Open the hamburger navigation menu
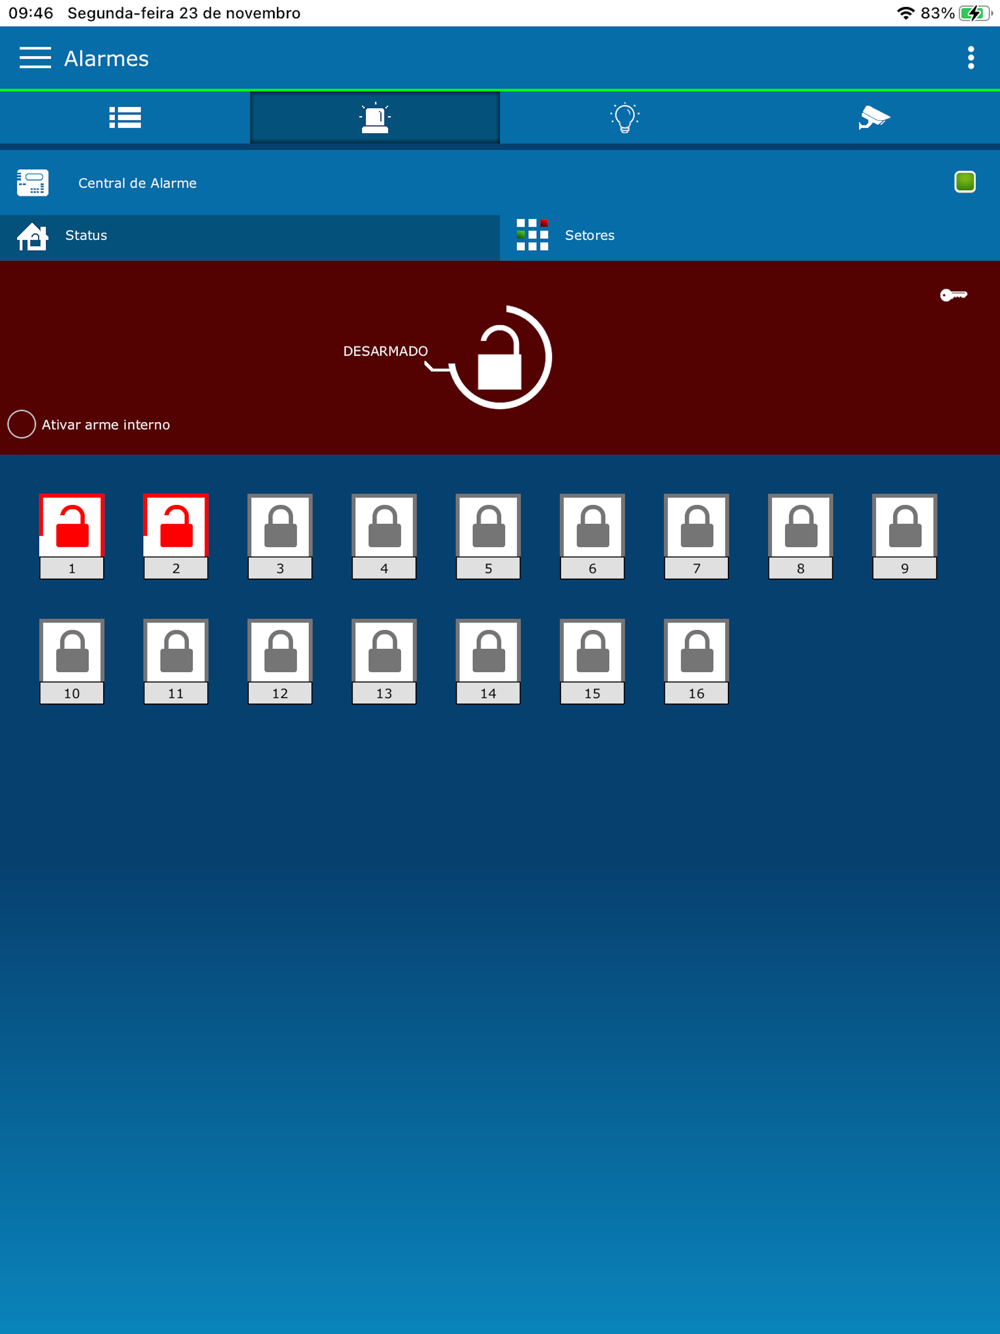This screenshot has width=1000, height=1334. (35, 58)
